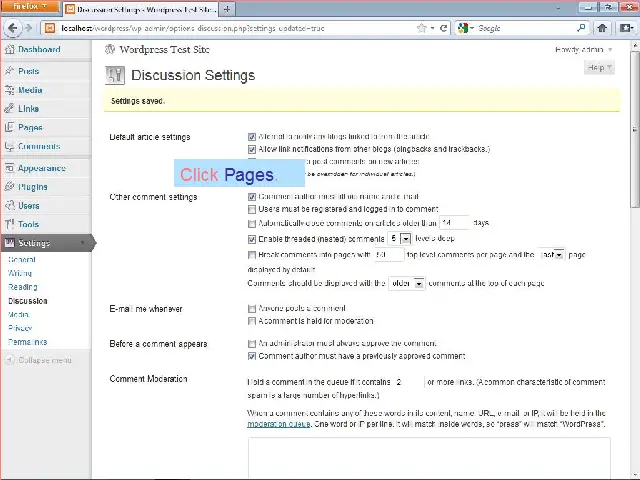Click the Tools icon in the sidebar
Viewport: 640px width, 480px height.
(9, 224)
